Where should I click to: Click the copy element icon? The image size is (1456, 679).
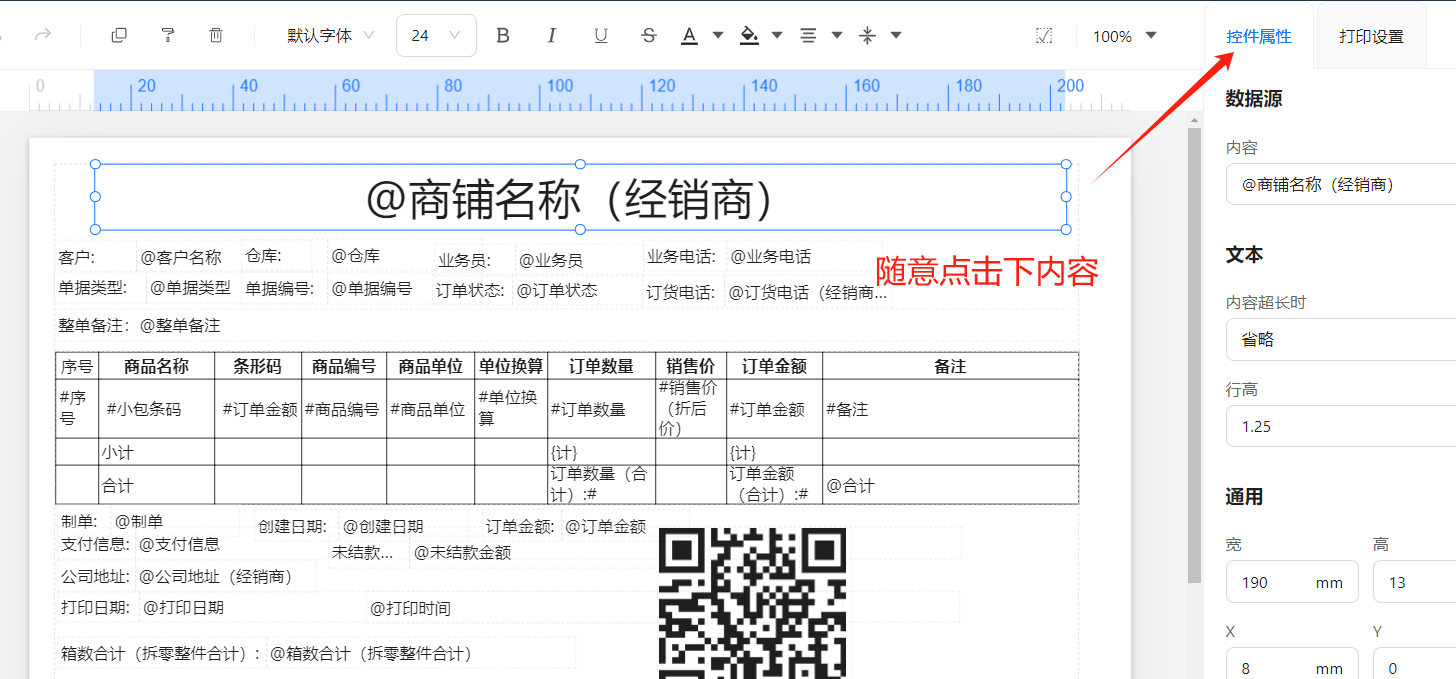[119, 35]
